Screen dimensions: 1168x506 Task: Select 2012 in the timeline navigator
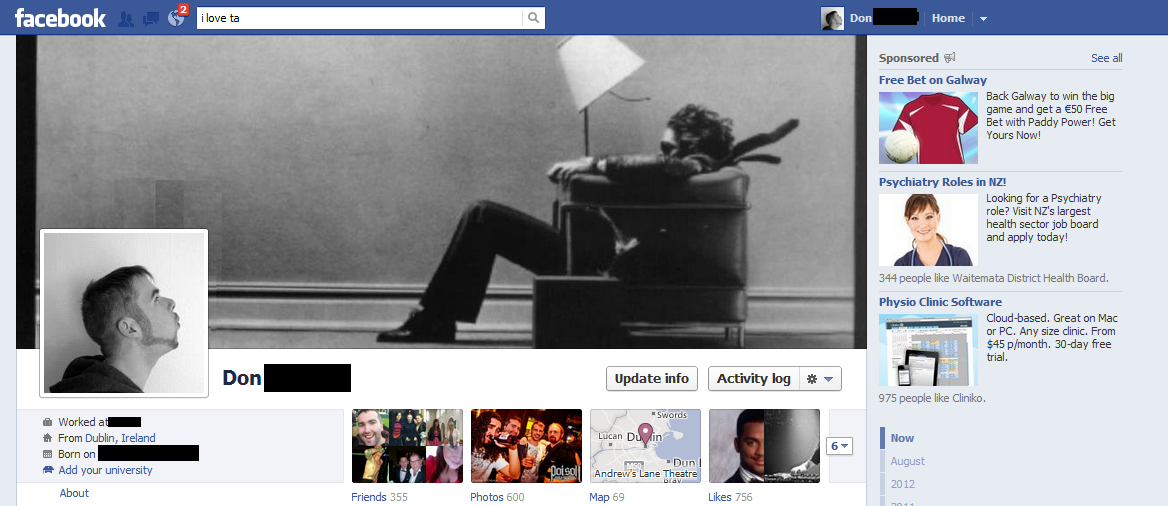tap(902, 484)
